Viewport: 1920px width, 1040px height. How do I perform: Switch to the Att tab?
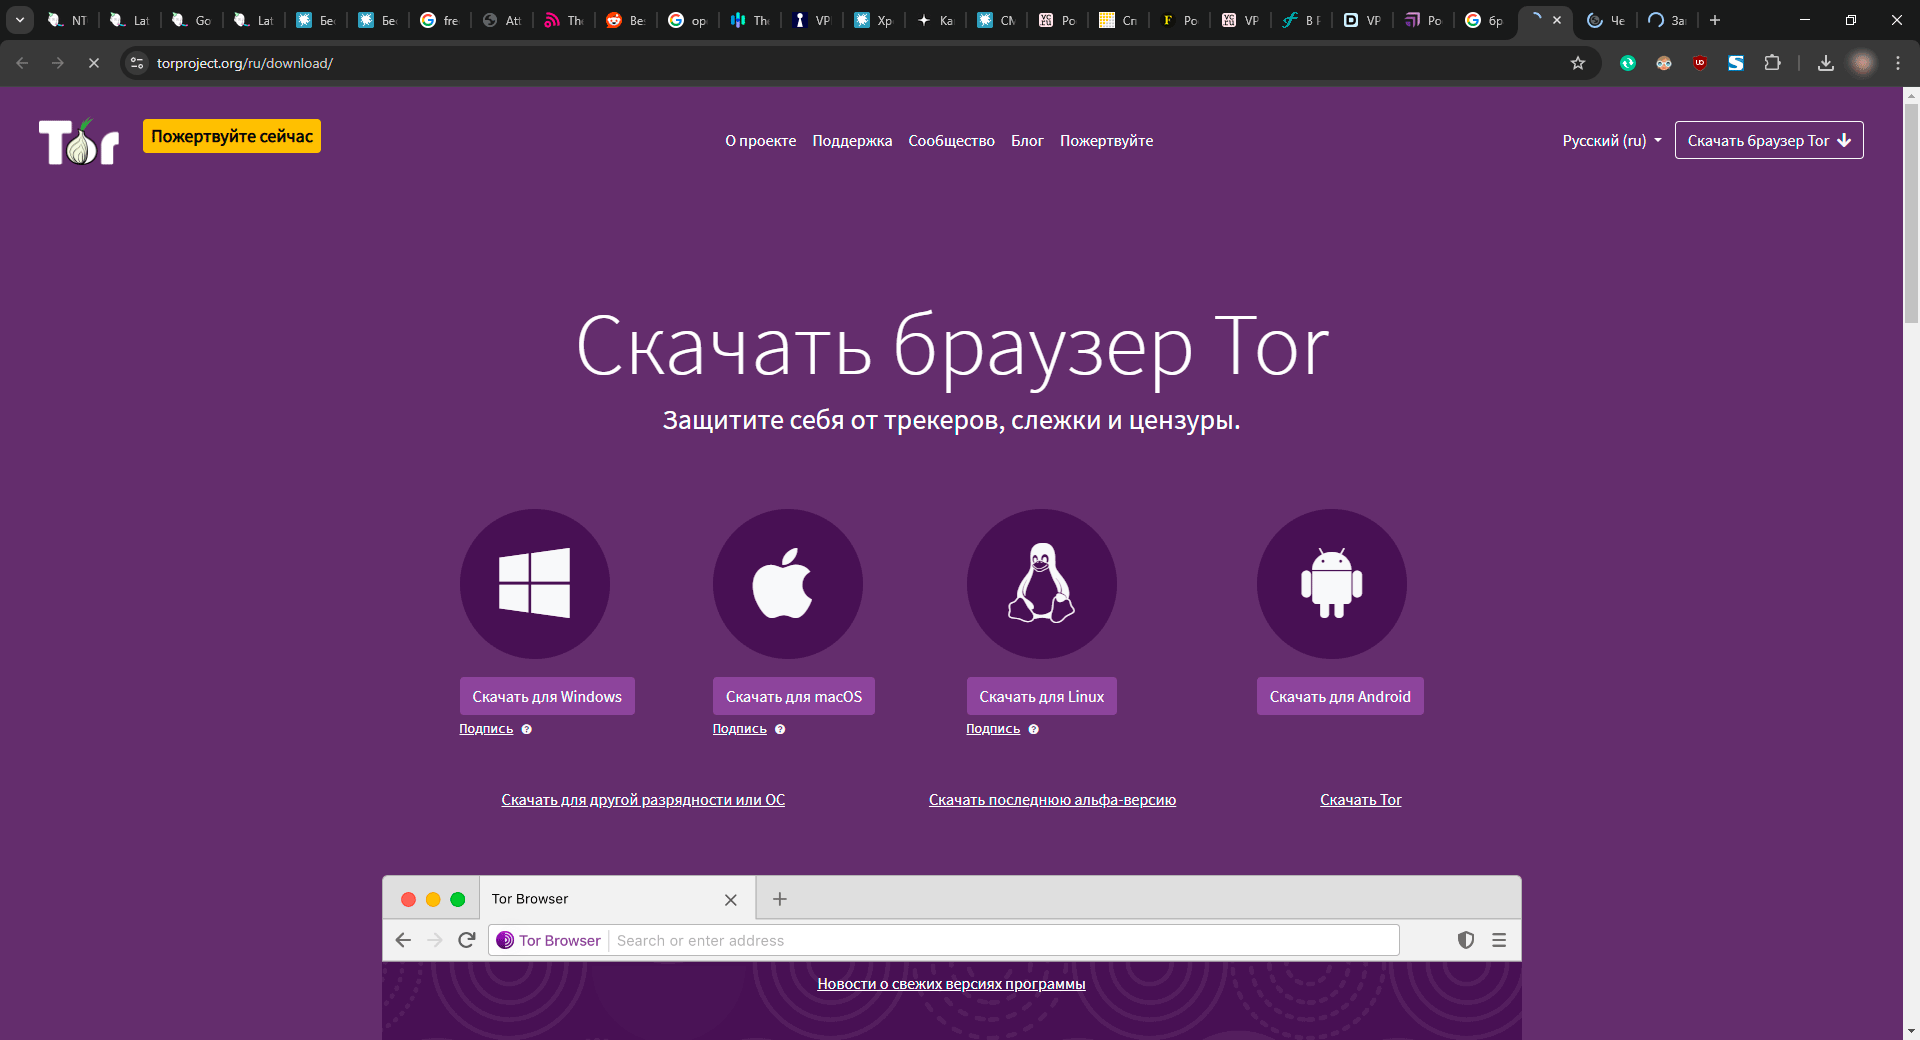pos(502,20)
